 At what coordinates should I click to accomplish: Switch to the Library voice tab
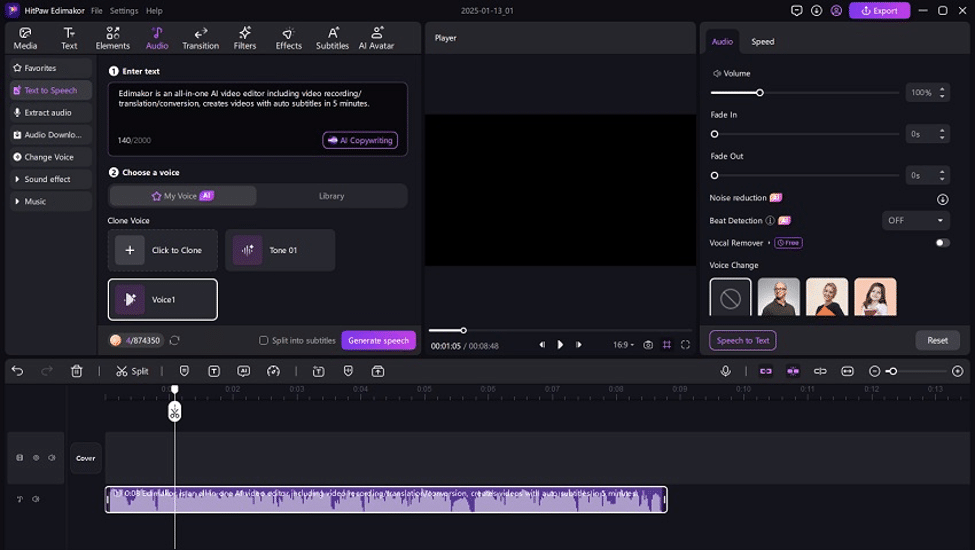point(331,196)
